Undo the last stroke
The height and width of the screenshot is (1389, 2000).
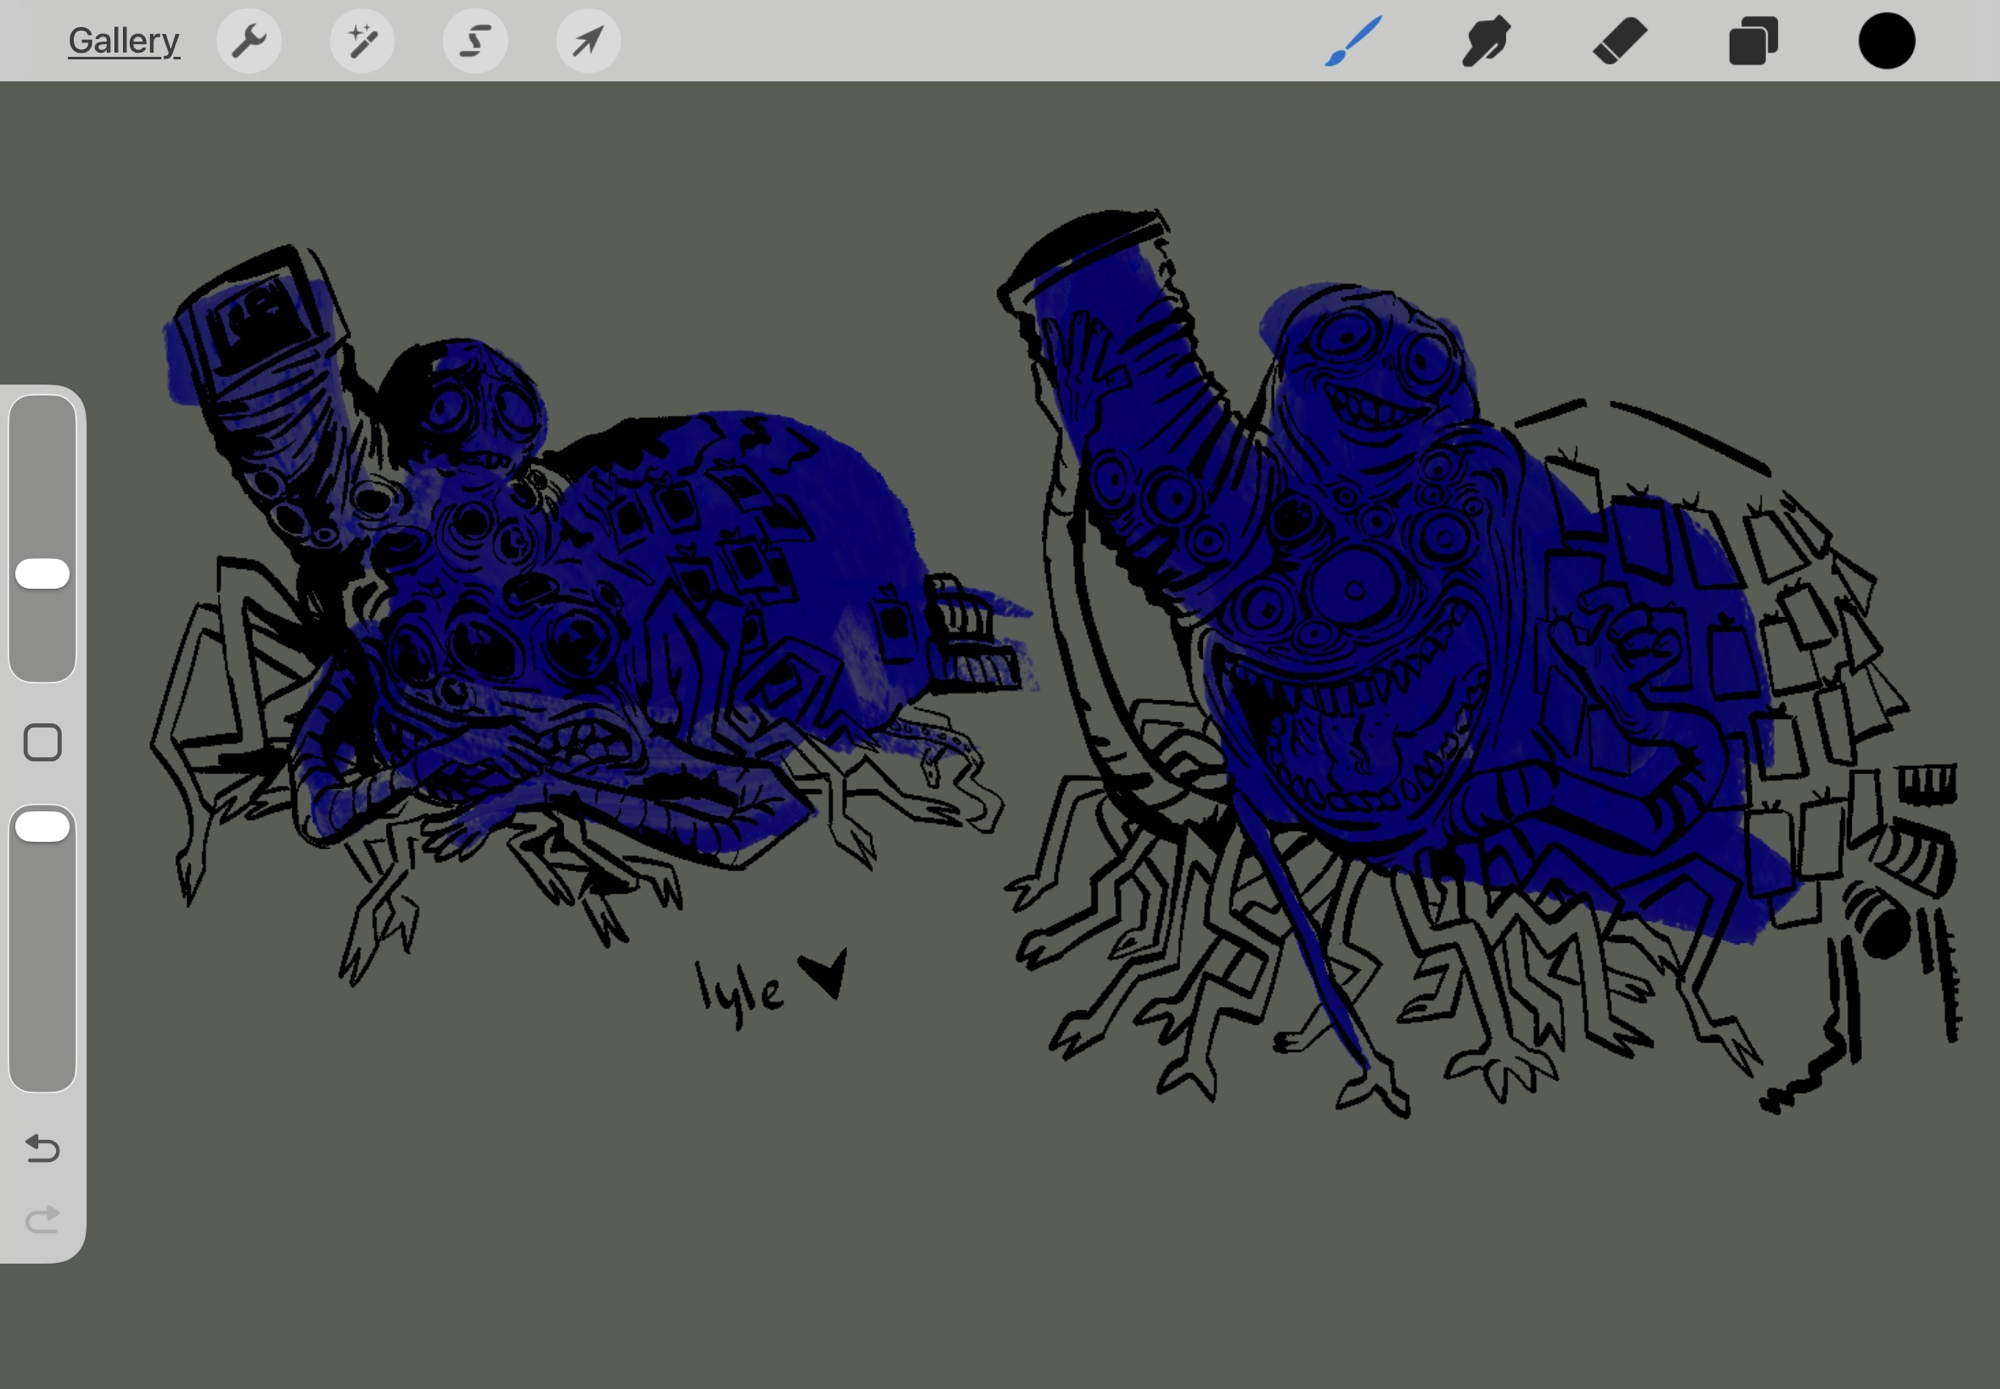click(x=43, y=1148)
